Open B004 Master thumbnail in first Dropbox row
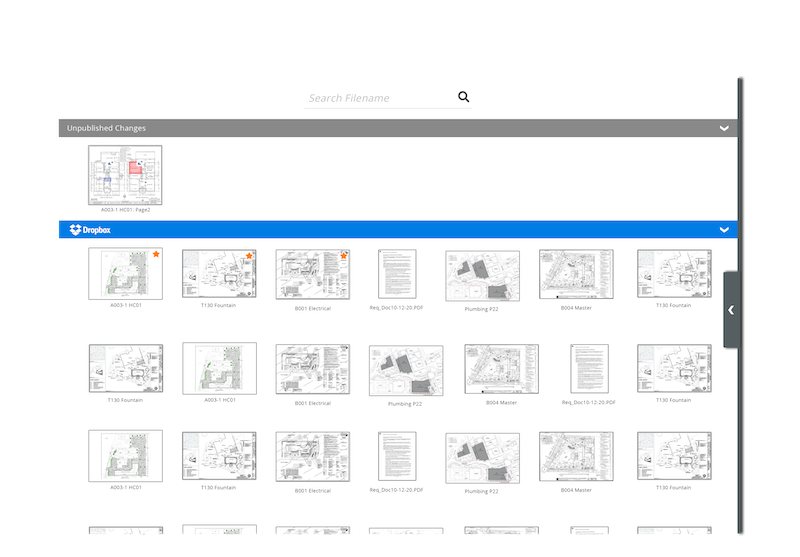The image size is (800, 557). [576, 274]
